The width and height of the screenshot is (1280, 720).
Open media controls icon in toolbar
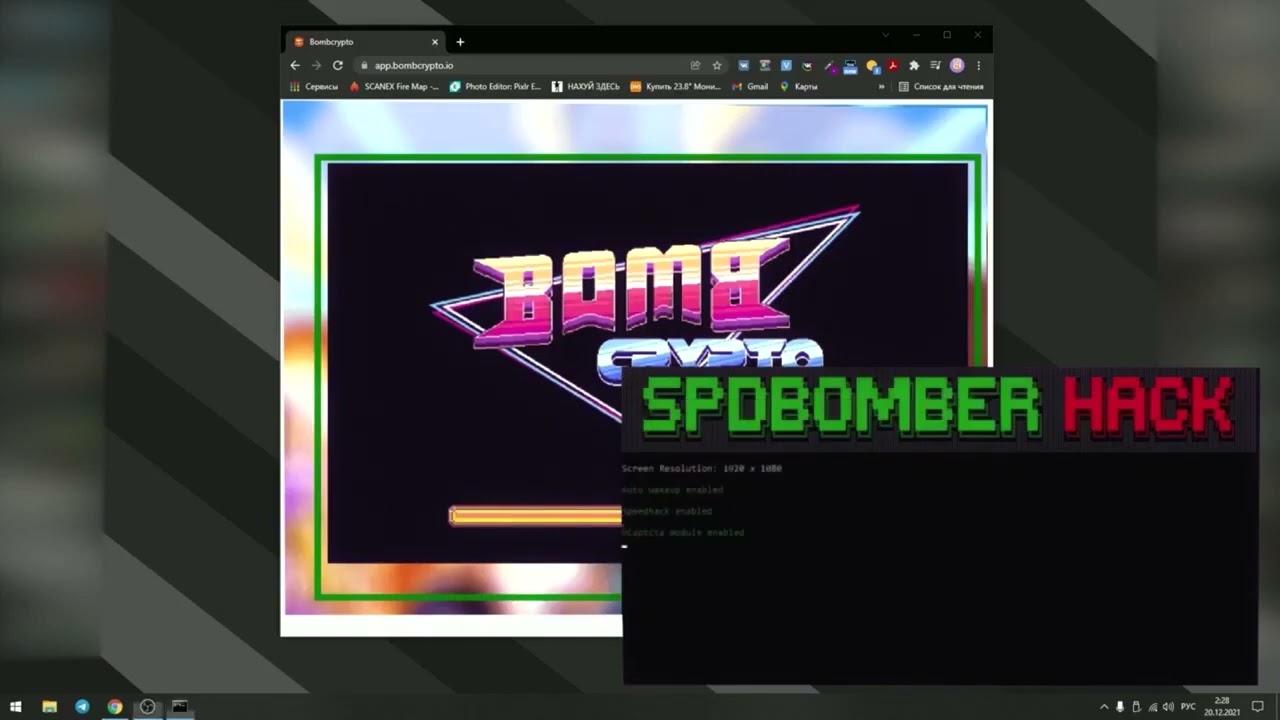pyautogui.click(x=935, y=65)
